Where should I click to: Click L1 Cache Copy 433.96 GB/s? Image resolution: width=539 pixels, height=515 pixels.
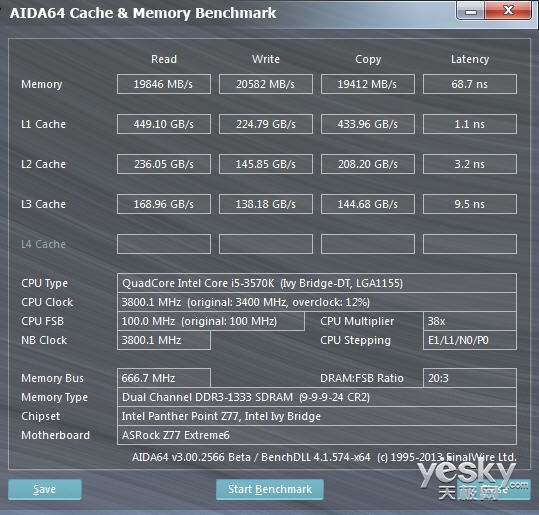tap(368, 124)
